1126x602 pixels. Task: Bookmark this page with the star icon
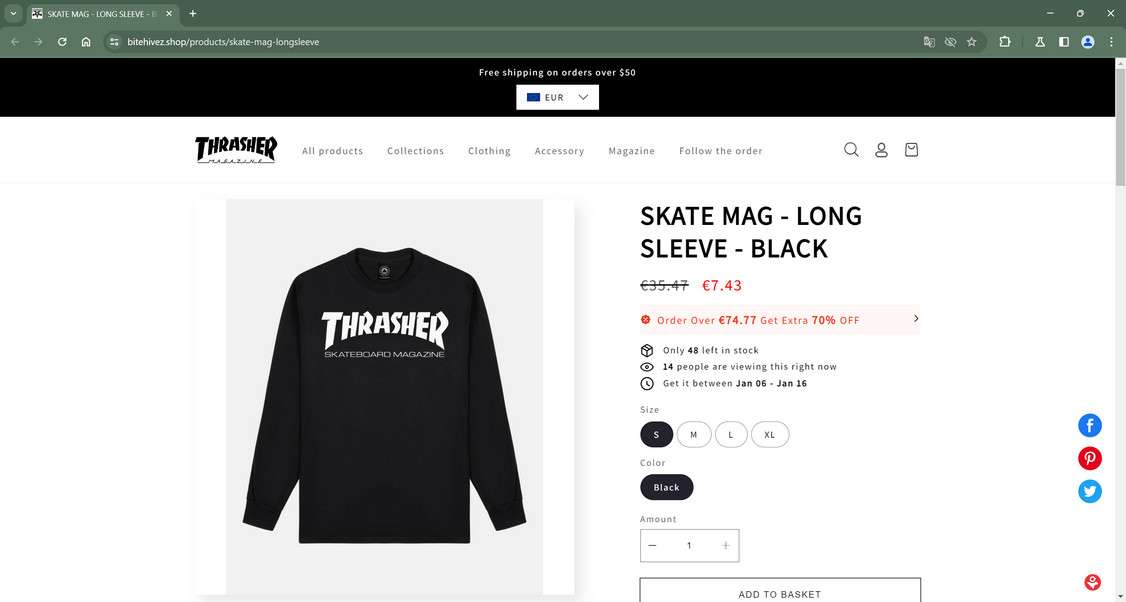tap(972, 42)
